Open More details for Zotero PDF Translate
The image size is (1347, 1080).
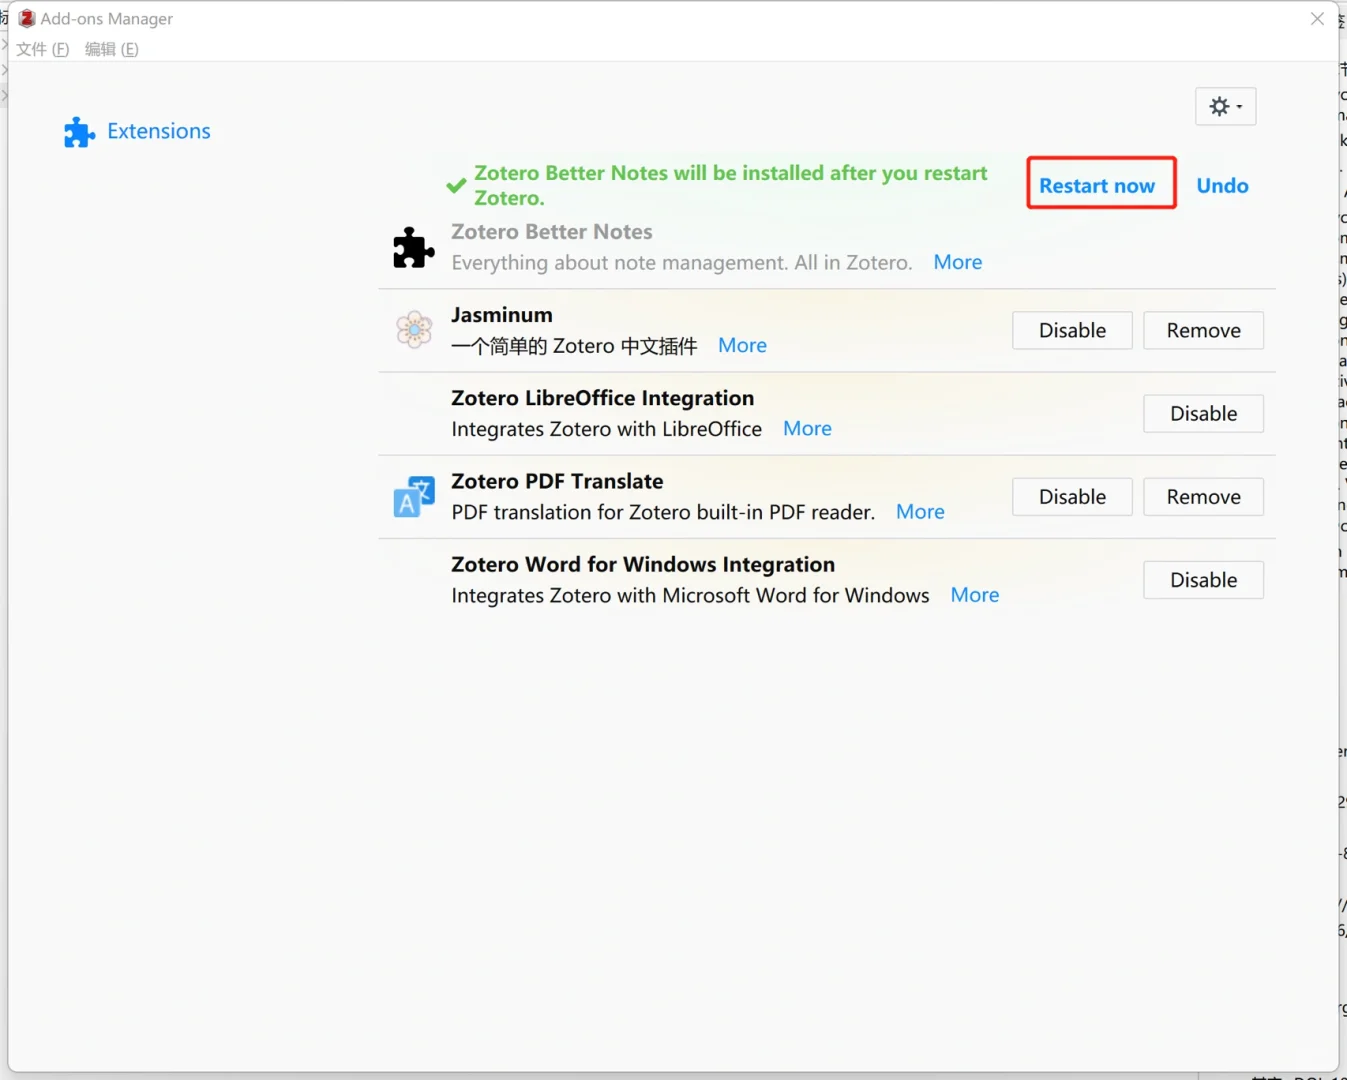click(x=920, y=512)
